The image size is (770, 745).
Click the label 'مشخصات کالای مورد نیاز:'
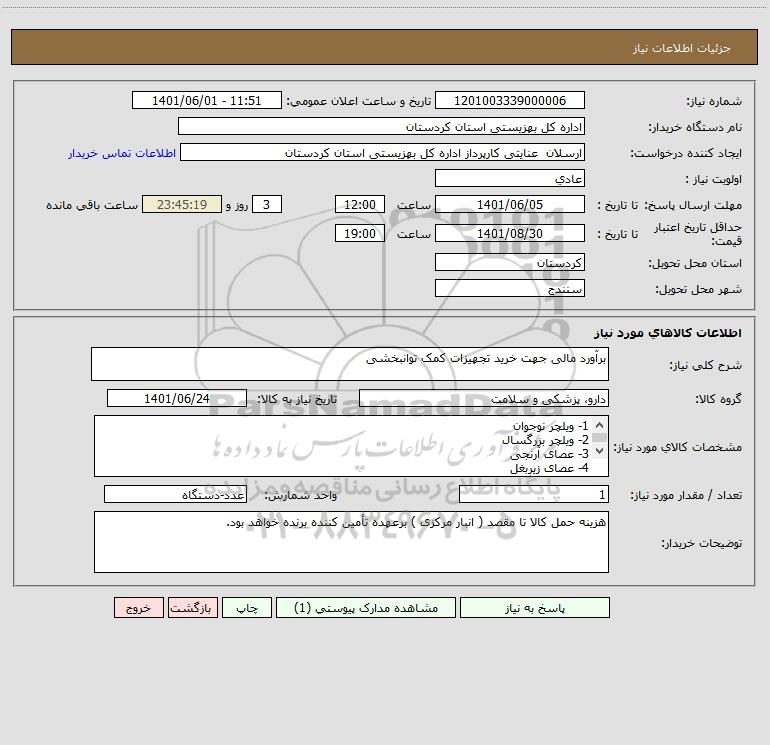click(678, 447)
